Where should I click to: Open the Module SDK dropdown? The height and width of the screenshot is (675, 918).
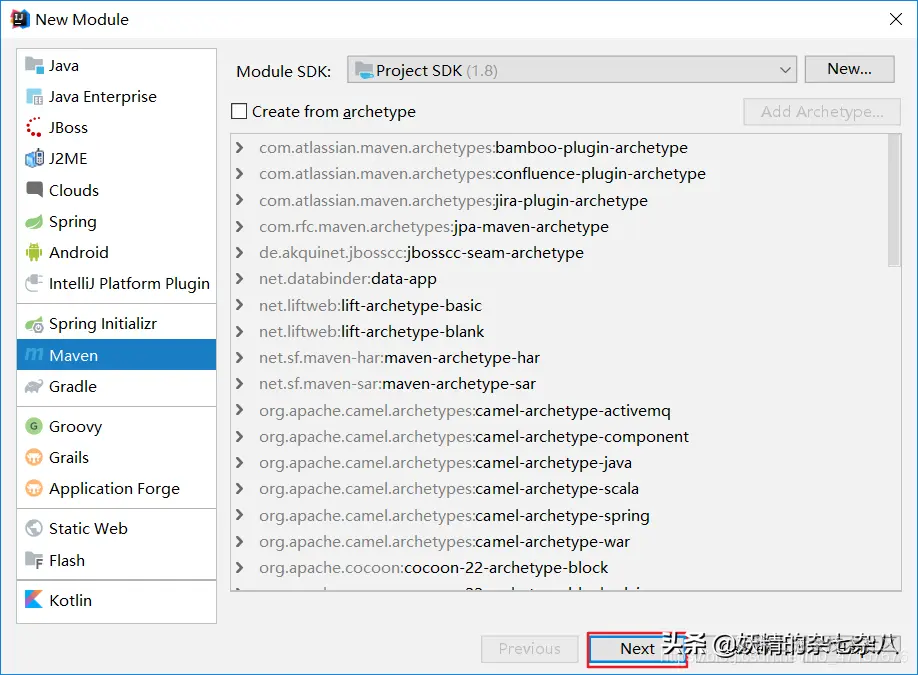click(x=572, y=70)
